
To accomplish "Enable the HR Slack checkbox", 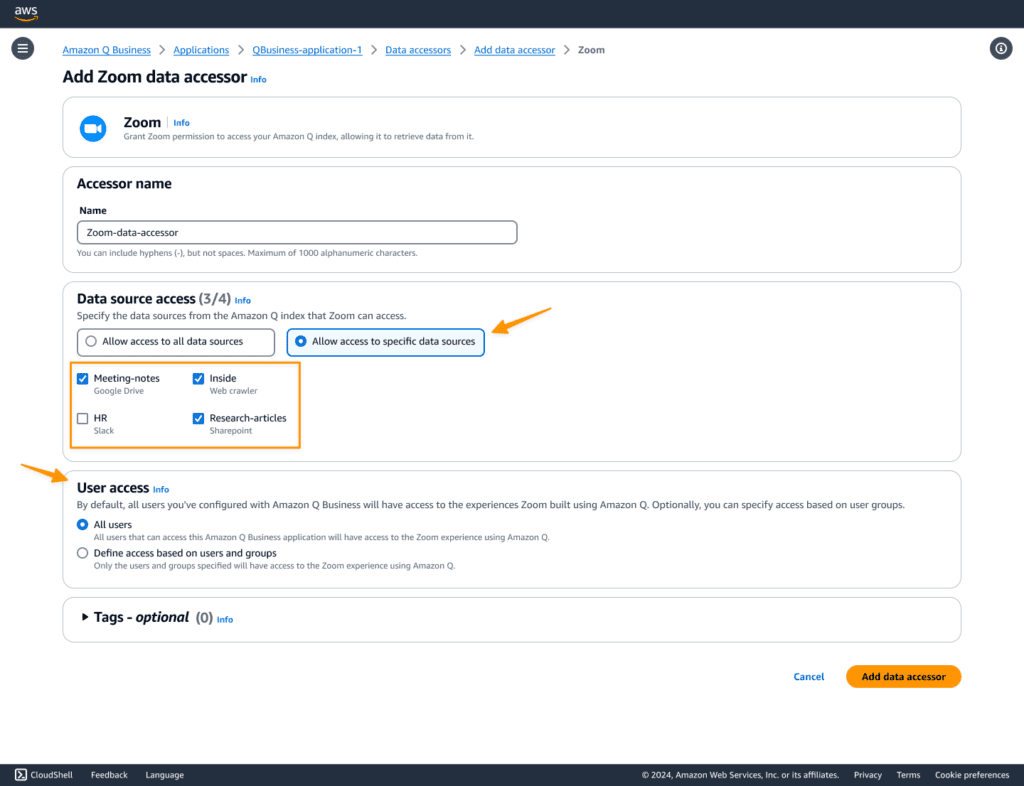I will [x=82, y=418].
